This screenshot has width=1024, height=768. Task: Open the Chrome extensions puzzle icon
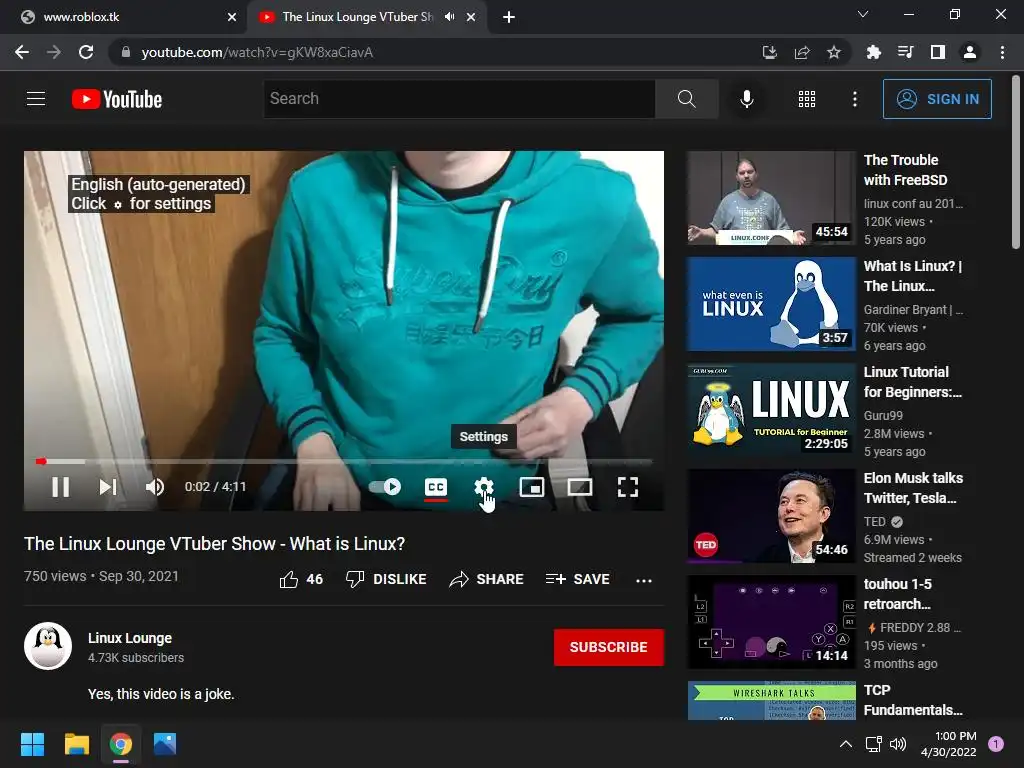pos(873,52)
